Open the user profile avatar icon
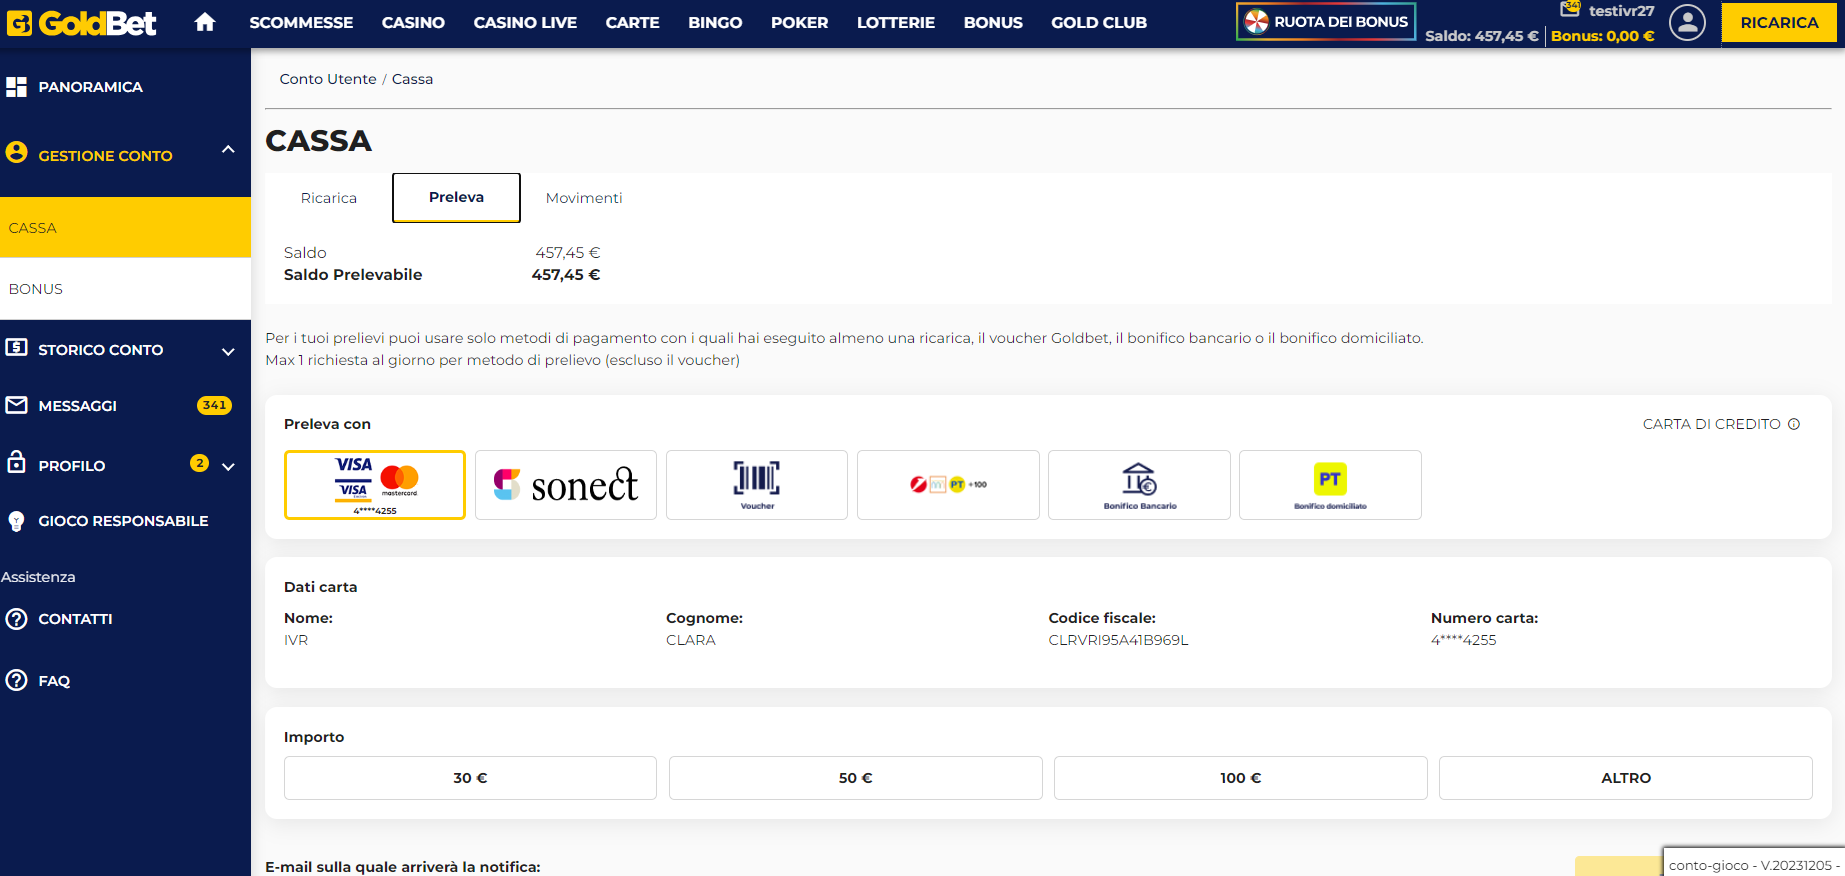The width and height of the screenshot is (1845, 876). point(1687,22)
